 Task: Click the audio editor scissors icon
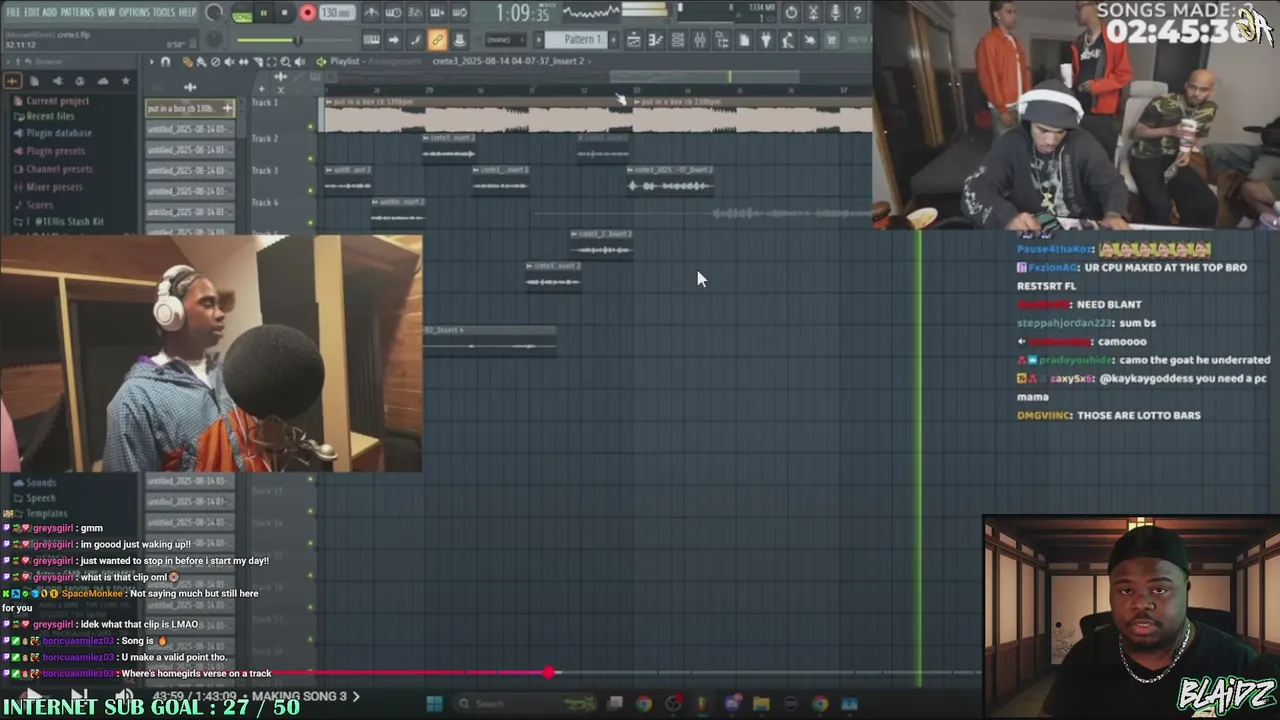click(x=813, y=13)
